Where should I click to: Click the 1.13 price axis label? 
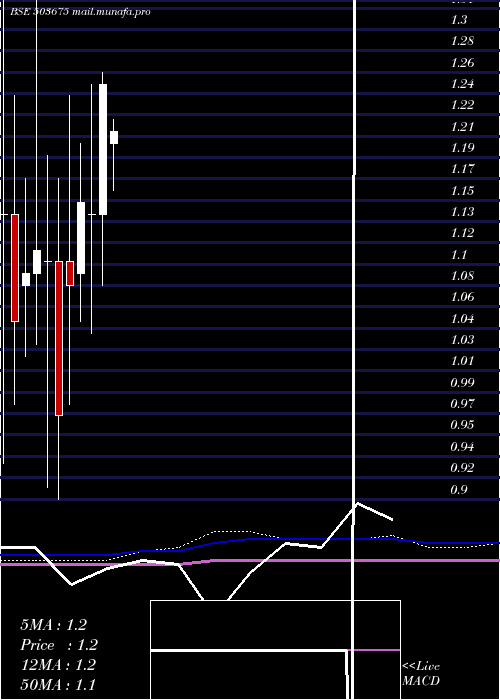(462, 212)
